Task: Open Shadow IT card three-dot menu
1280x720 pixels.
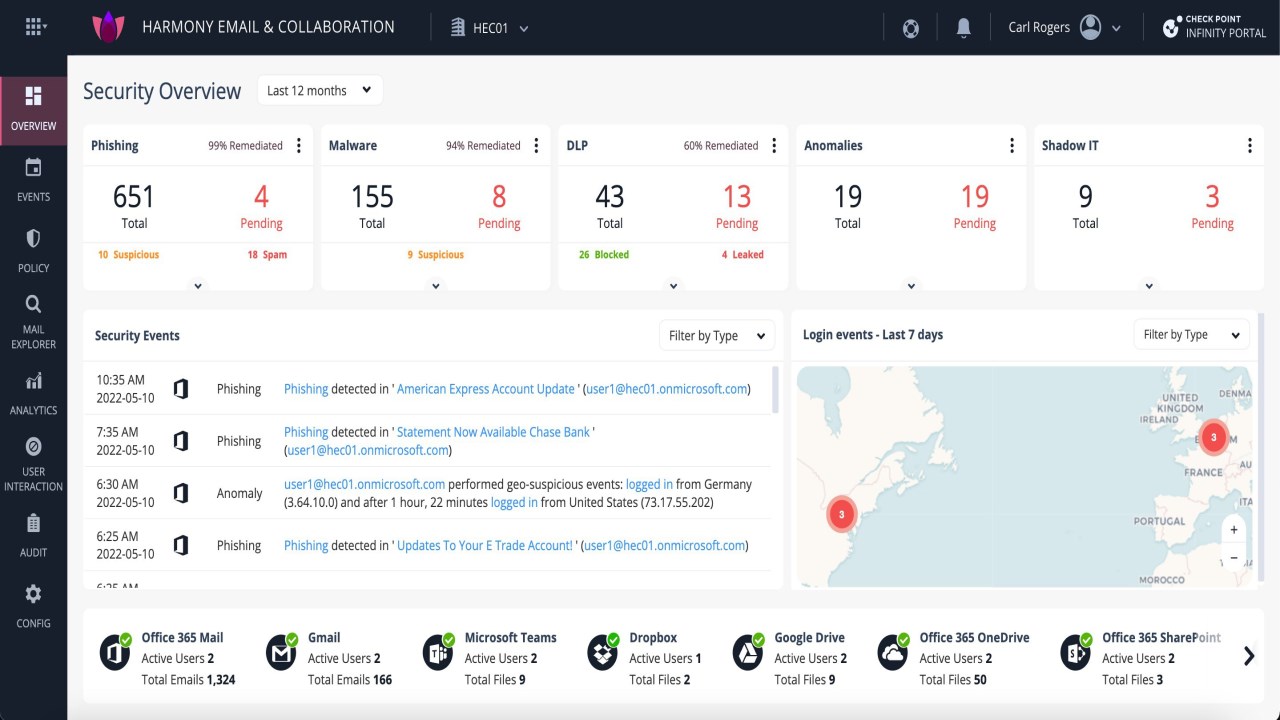Action: 1249,146
